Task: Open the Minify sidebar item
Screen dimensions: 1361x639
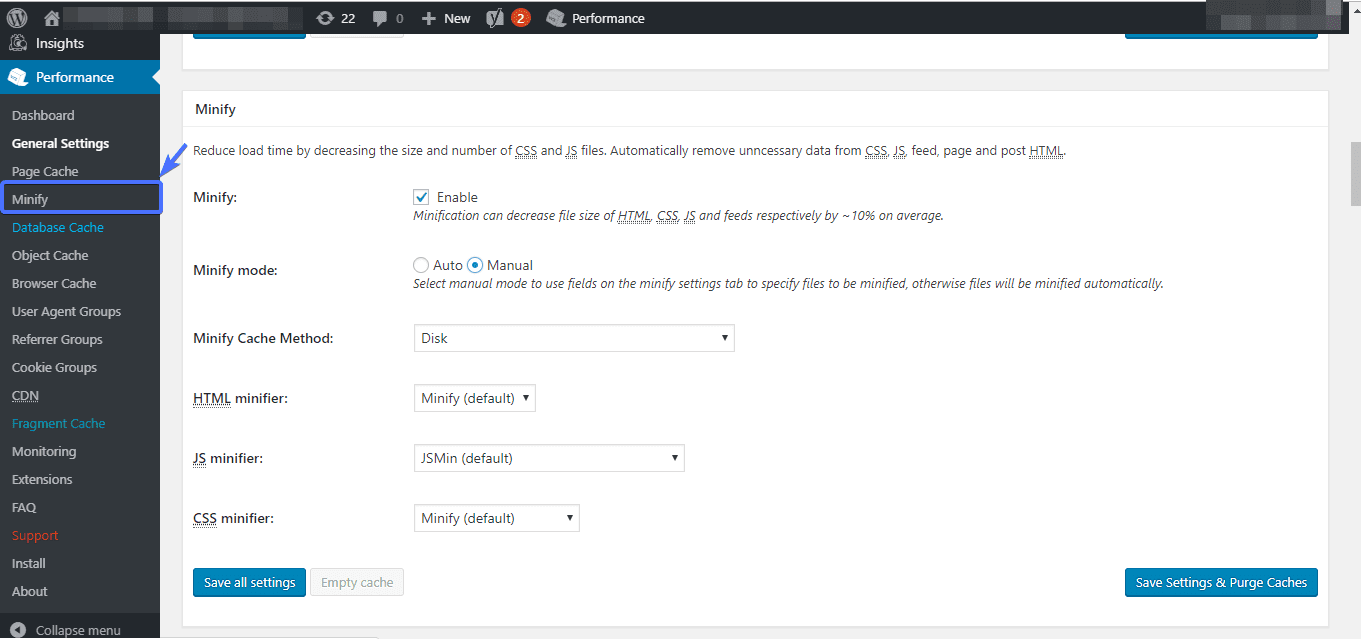Action: tap(81, 199)
